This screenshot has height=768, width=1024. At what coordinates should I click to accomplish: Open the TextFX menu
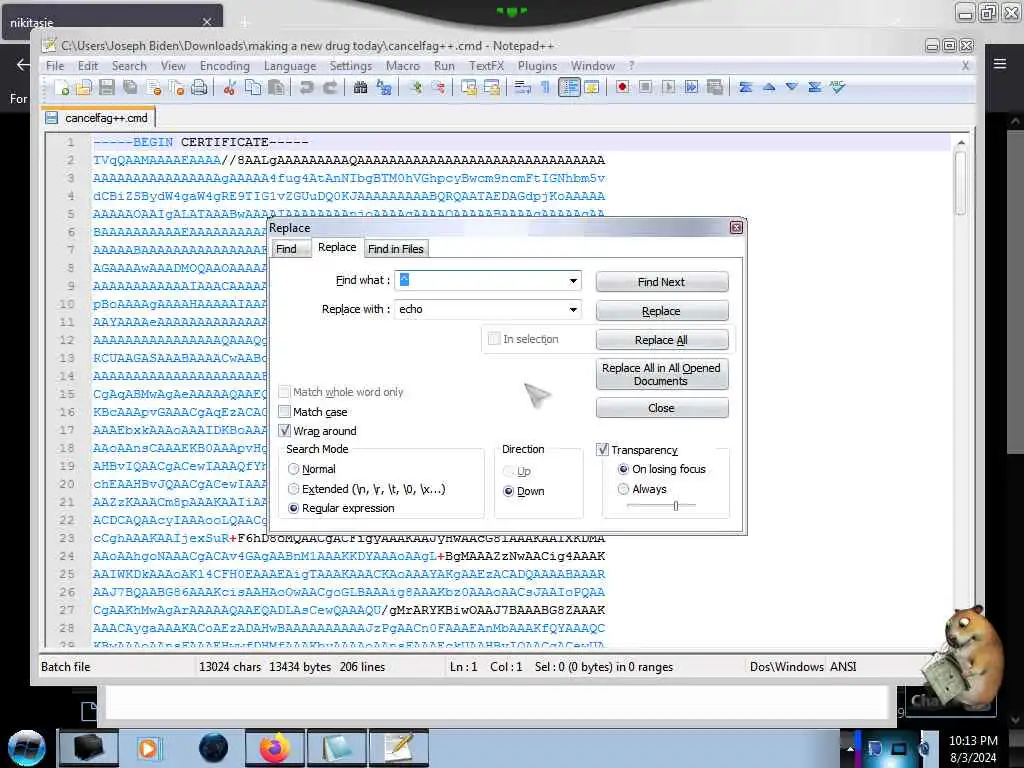486,66
